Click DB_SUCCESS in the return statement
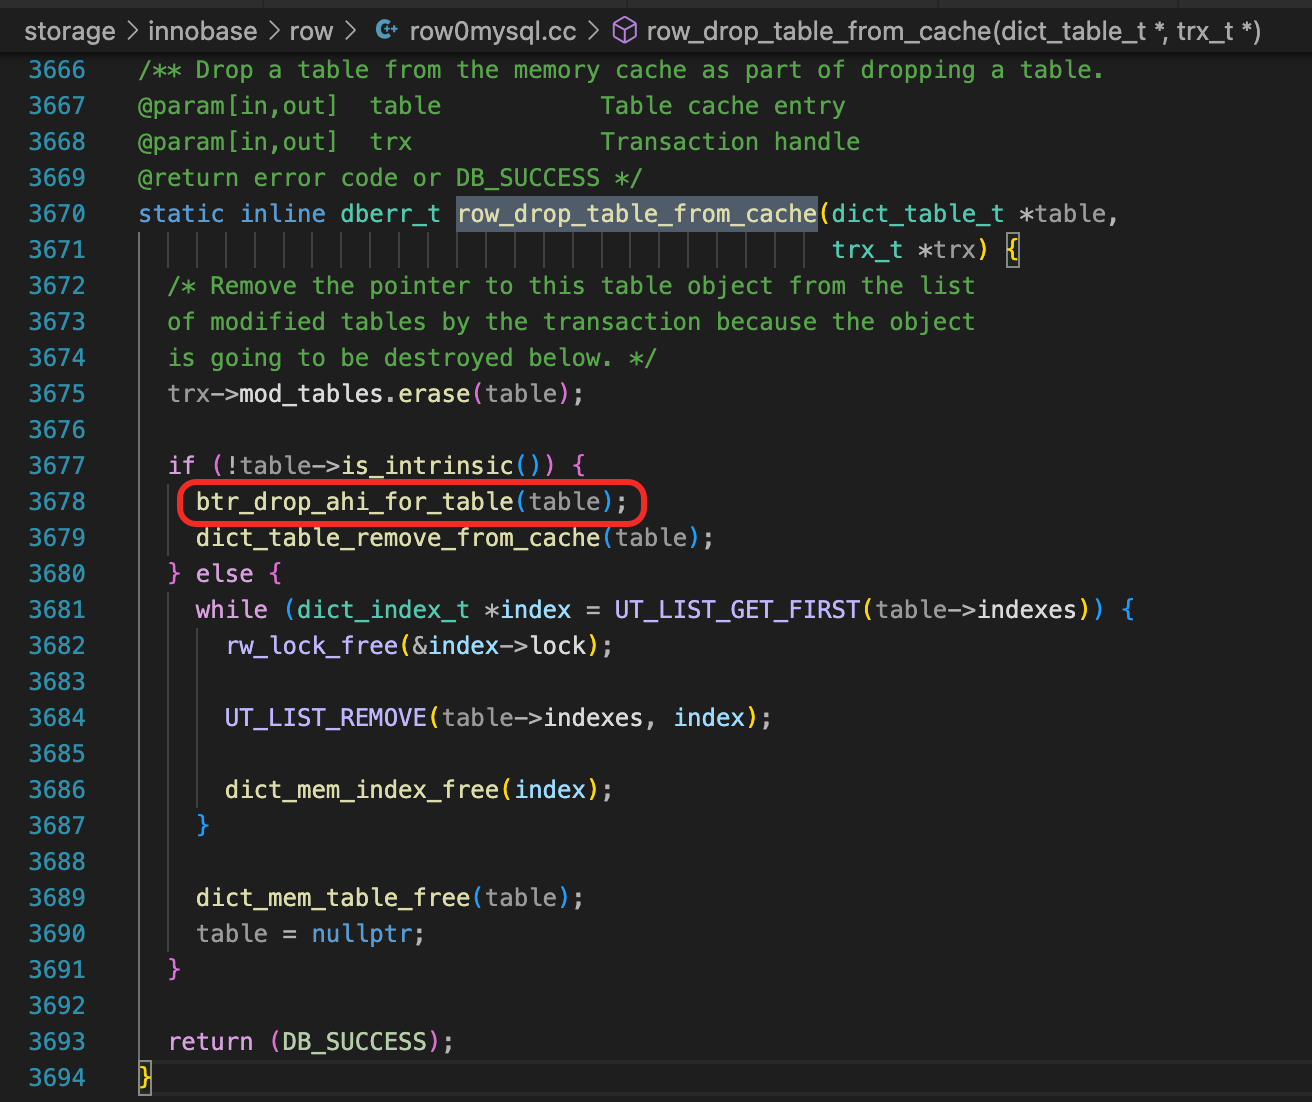Viewport: 1312px width, 1102px height. (354, 1041)
